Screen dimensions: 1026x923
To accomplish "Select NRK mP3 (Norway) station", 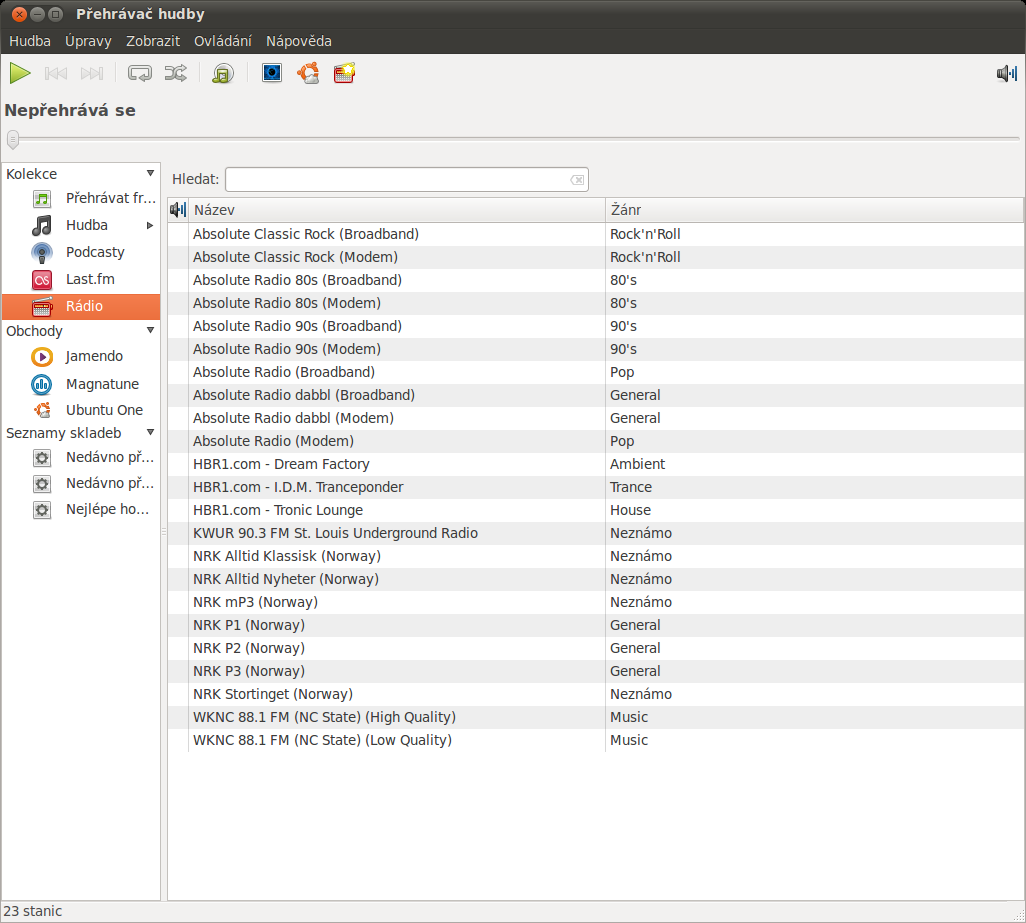I will click(x=595, y=602).
